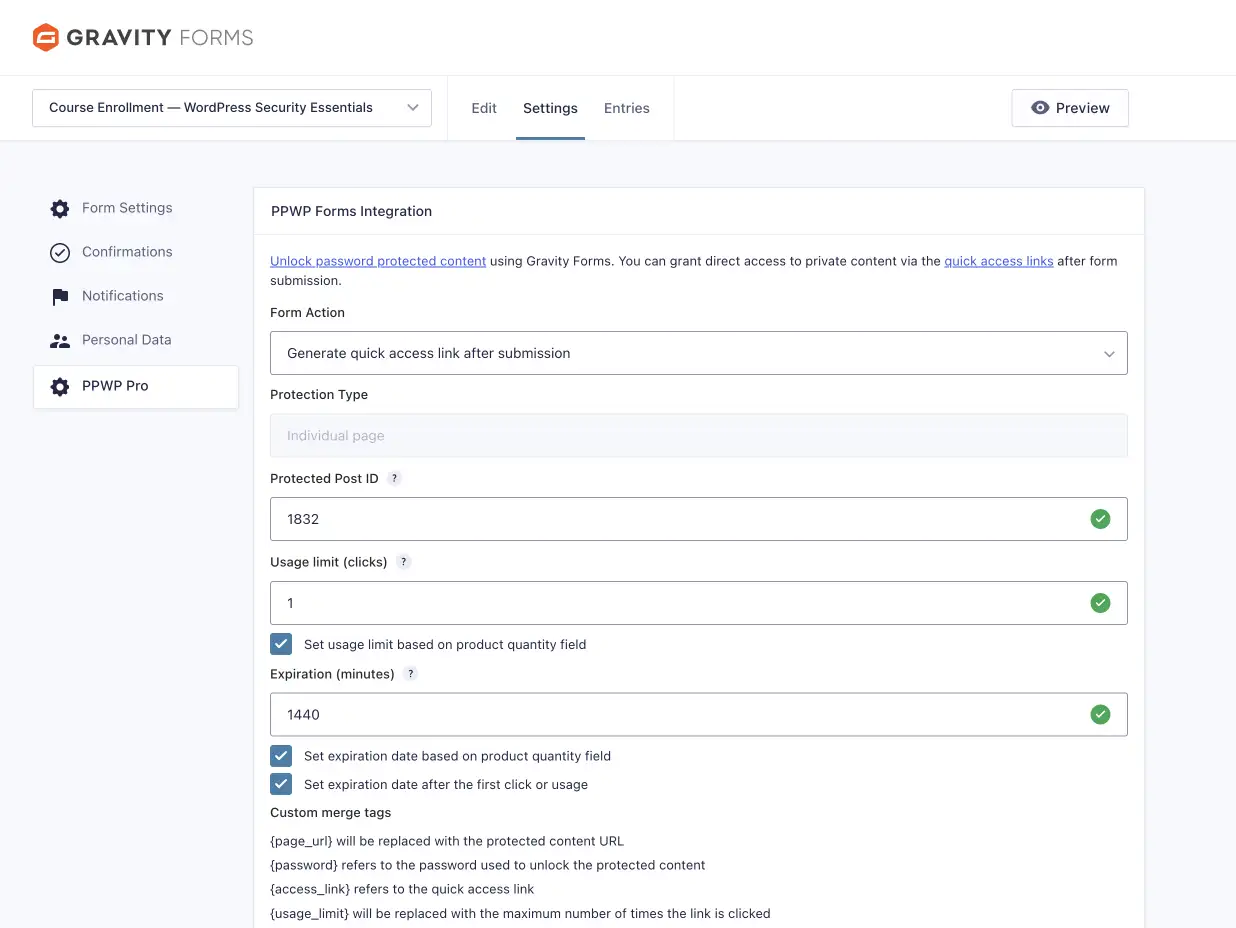Click the {page_url} merge tag description line

coord(447,841)
